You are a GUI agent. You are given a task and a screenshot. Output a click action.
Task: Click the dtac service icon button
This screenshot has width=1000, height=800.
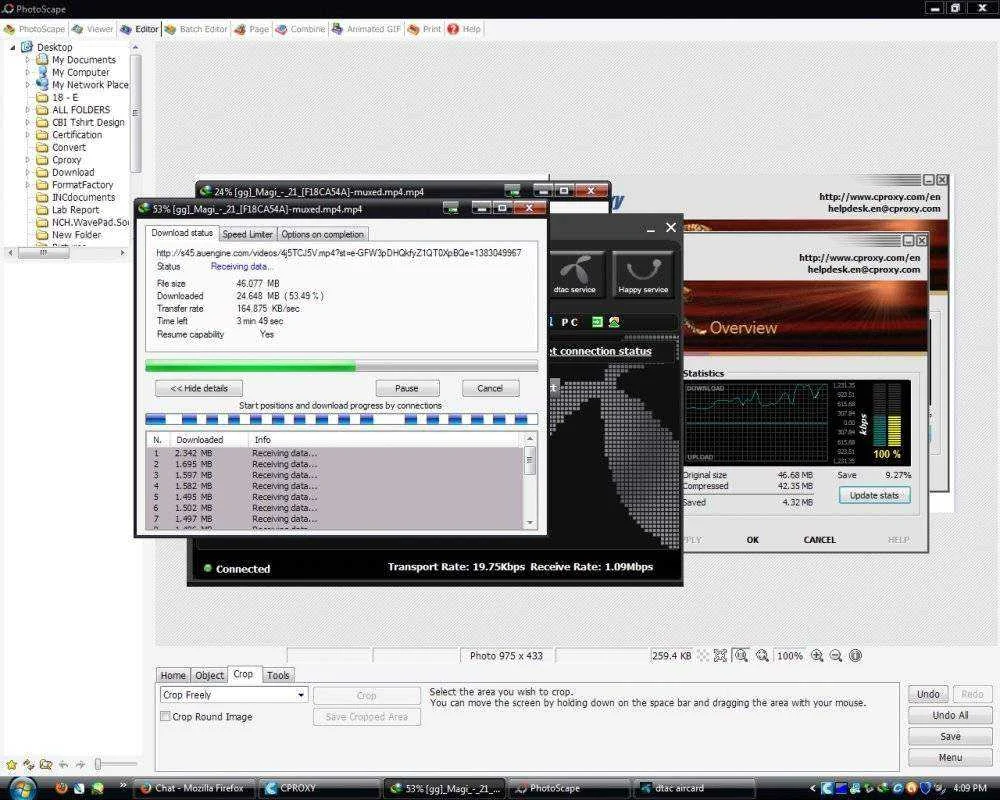click(575, 274)
